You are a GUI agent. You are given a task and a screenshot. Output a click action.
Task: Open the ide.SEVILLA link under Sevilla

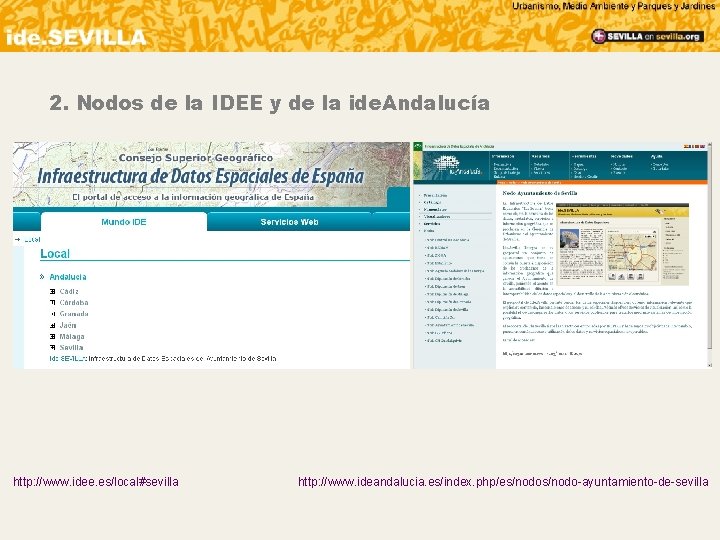pos(68,359)
